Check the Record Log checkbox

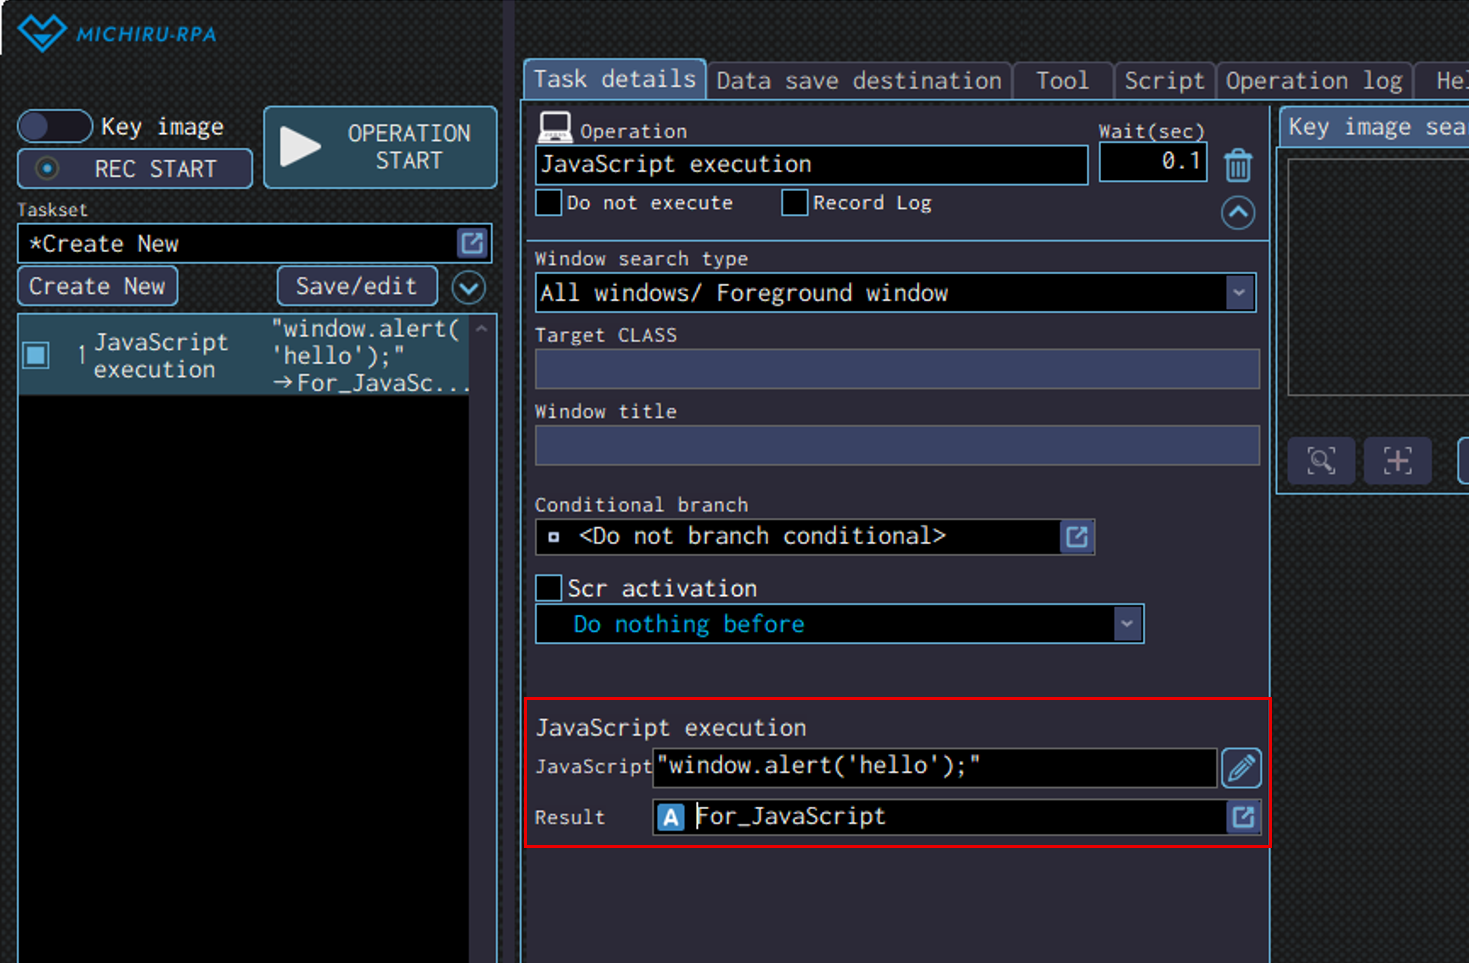pos(795,203)
